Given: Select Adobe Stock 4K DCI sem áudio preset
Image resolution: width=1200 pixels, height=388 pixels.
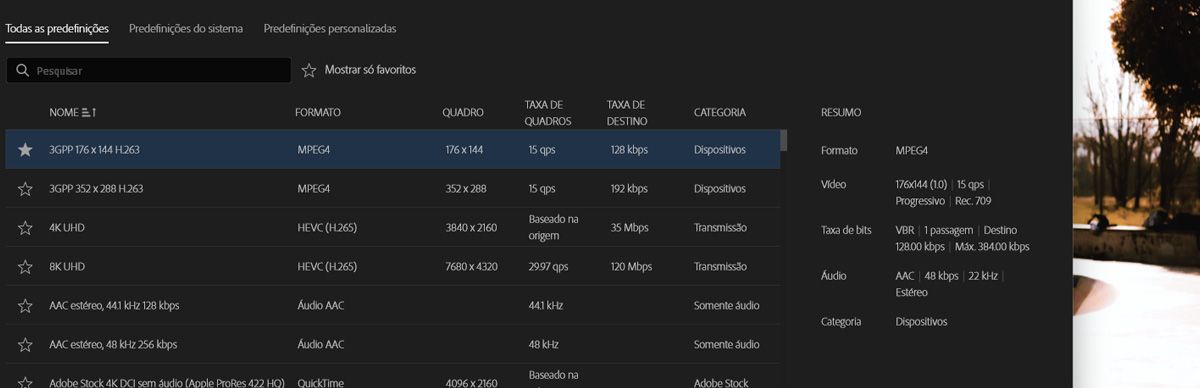Looking at the screenshot, I should tap(167, 382).
